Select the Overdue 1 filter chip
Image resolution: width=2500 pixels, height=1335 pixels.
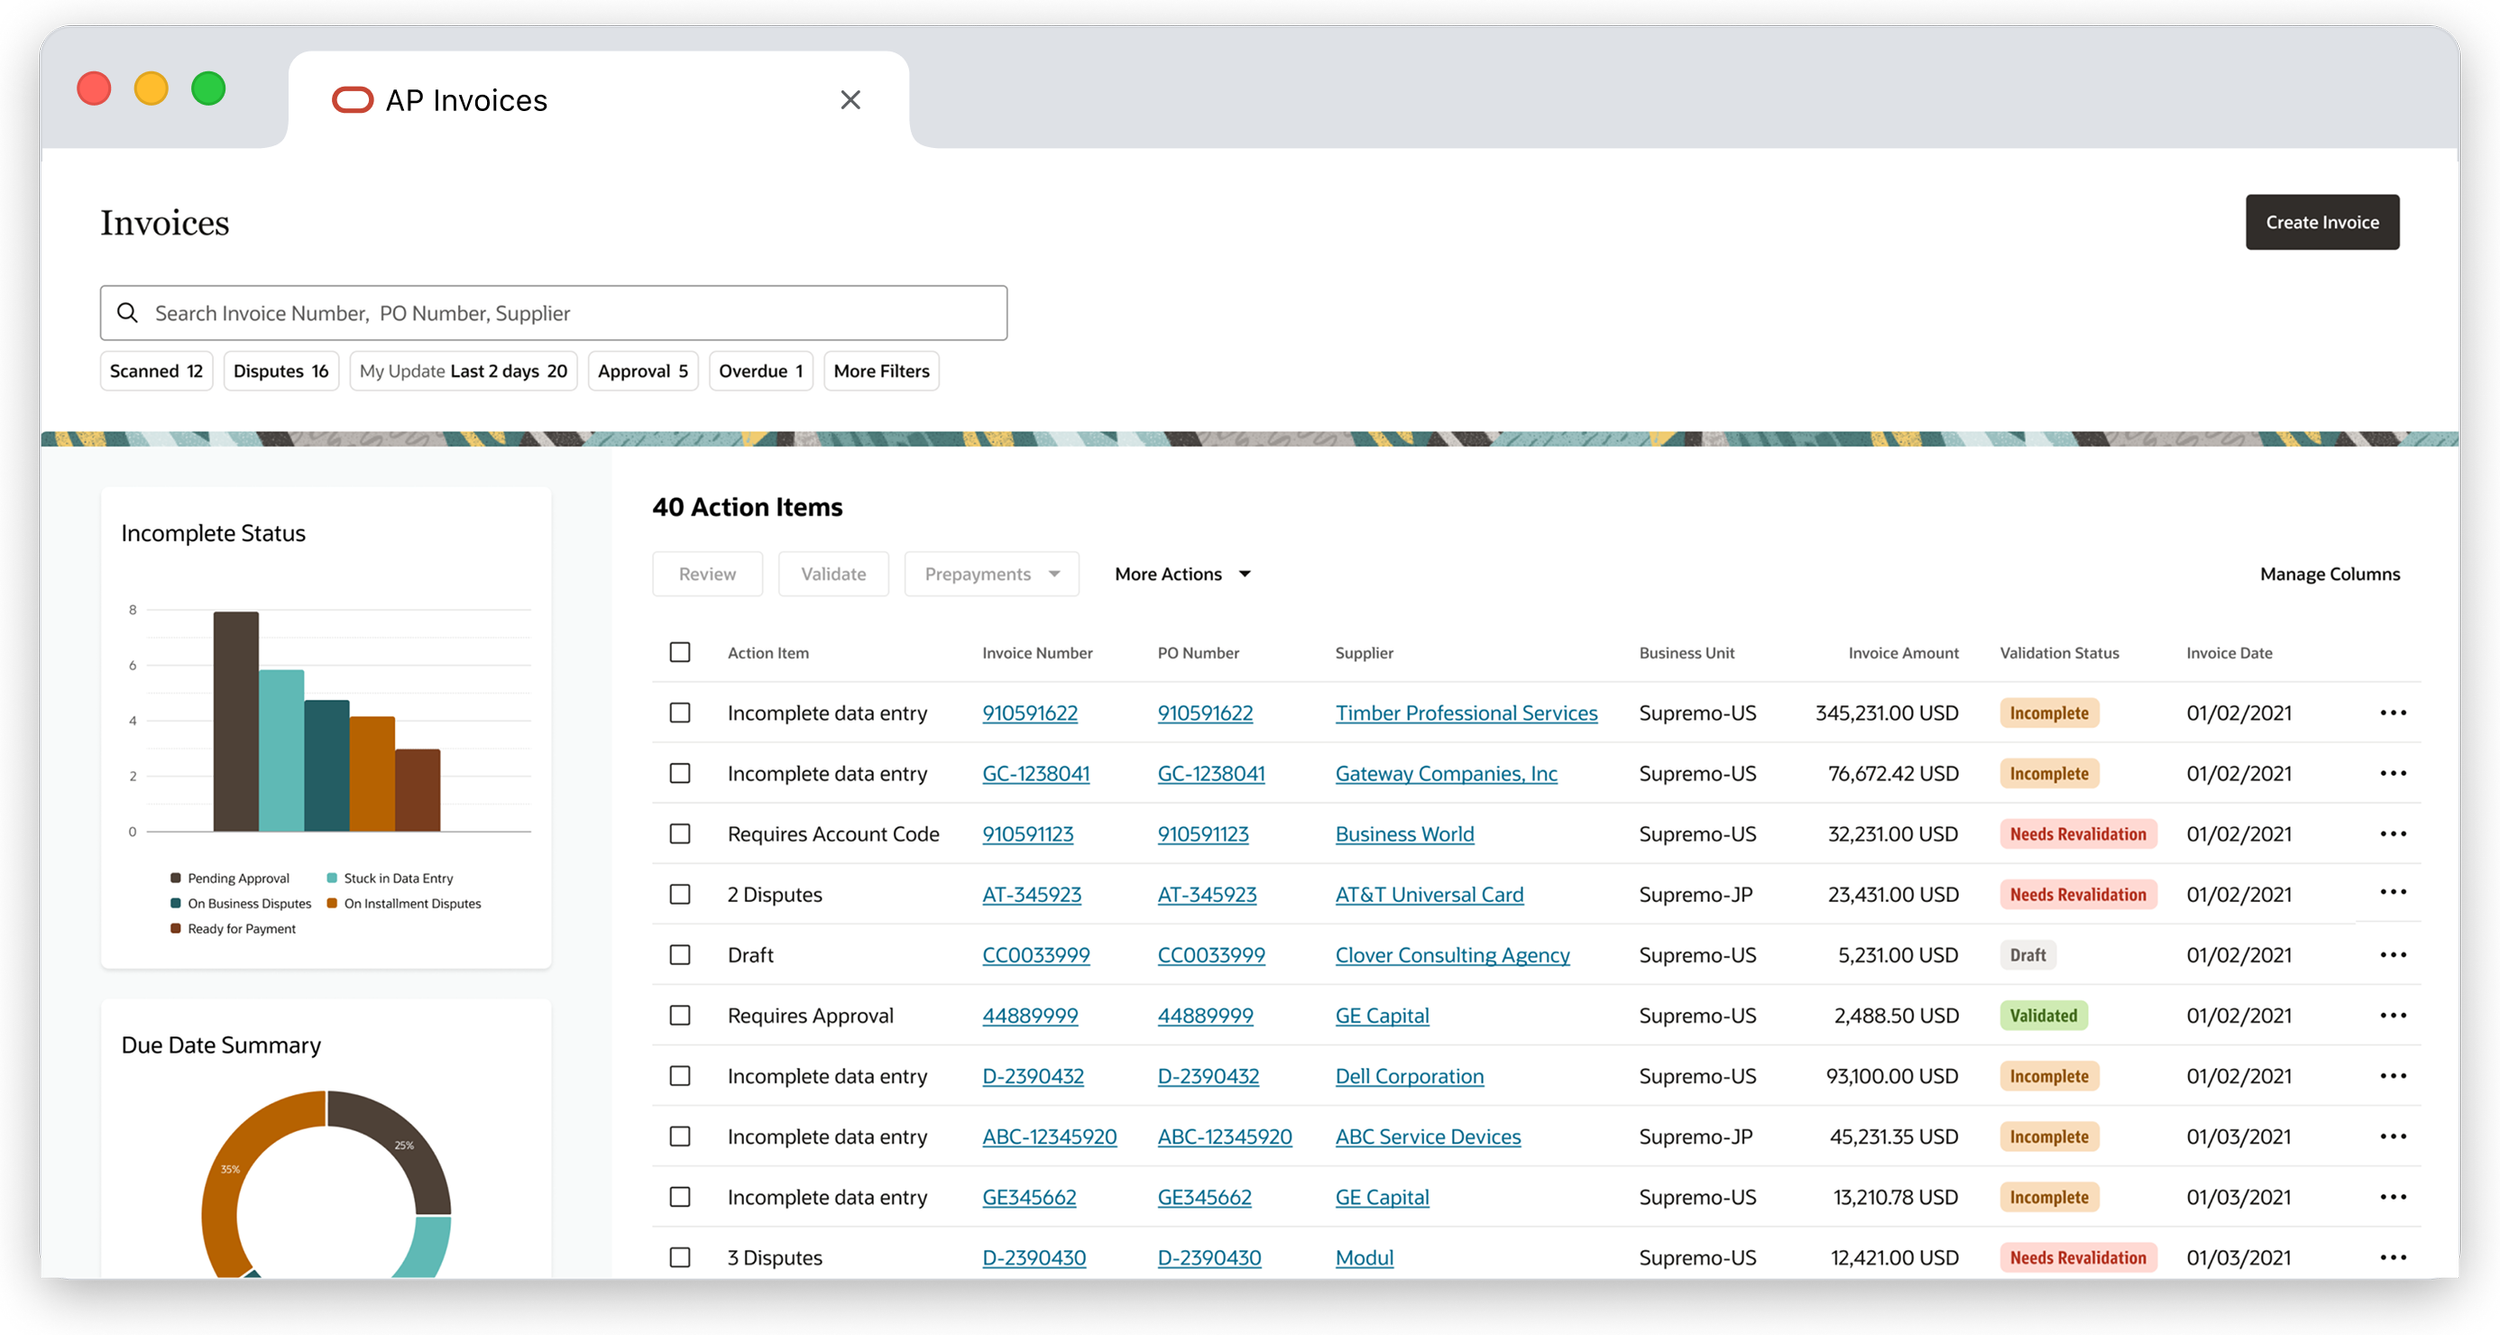point(760,371)
